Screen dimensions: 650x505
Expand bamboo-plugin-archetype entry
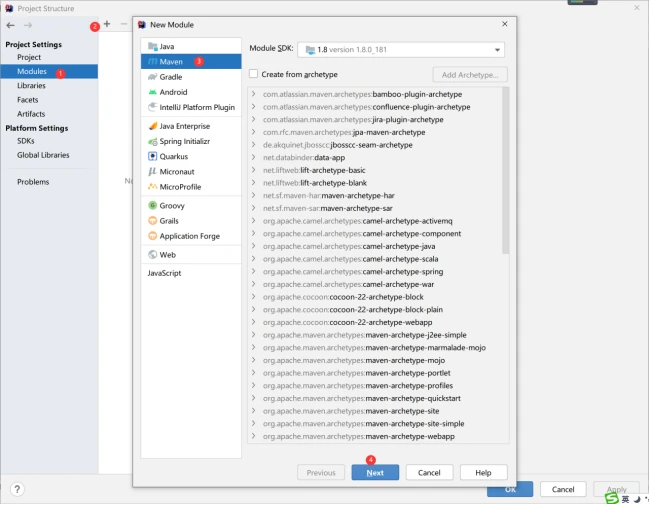click(253, 94)
